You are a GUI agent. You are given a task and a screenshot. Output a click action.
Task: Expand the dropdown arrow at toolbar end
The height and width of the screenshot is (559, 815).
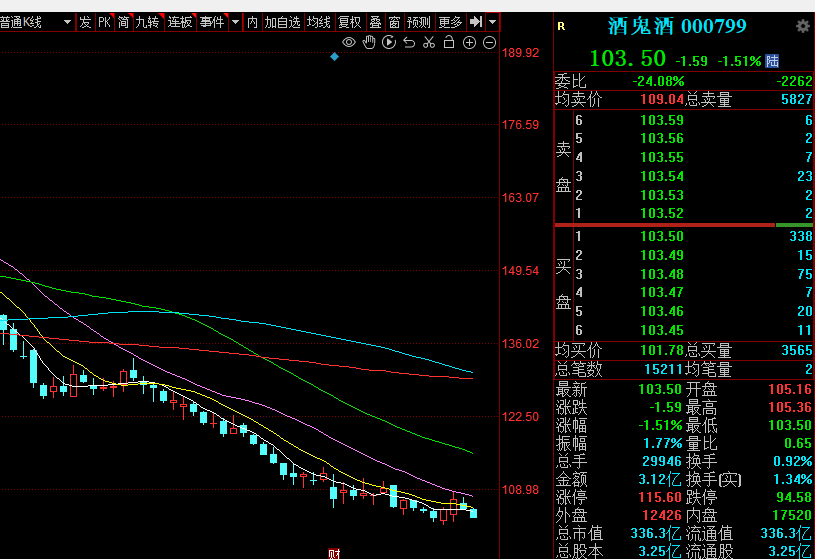pyautogui.click(x=492, y=22)
